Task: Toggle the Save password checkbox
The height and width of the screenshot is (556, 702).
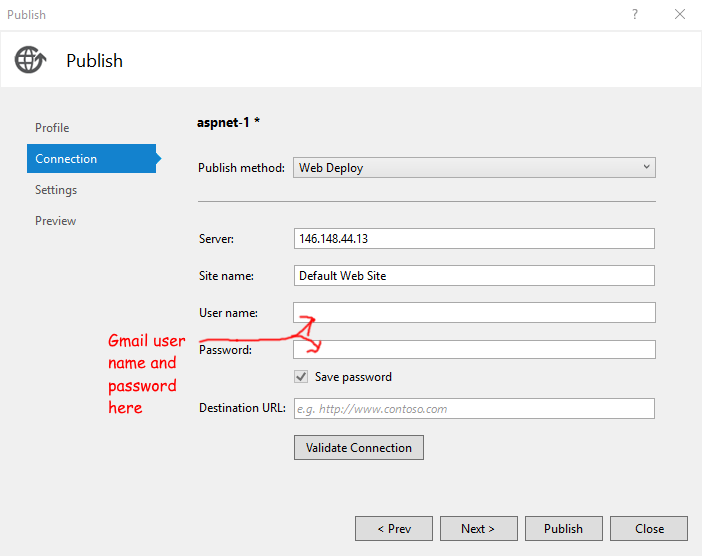Action: click(301, 377)
